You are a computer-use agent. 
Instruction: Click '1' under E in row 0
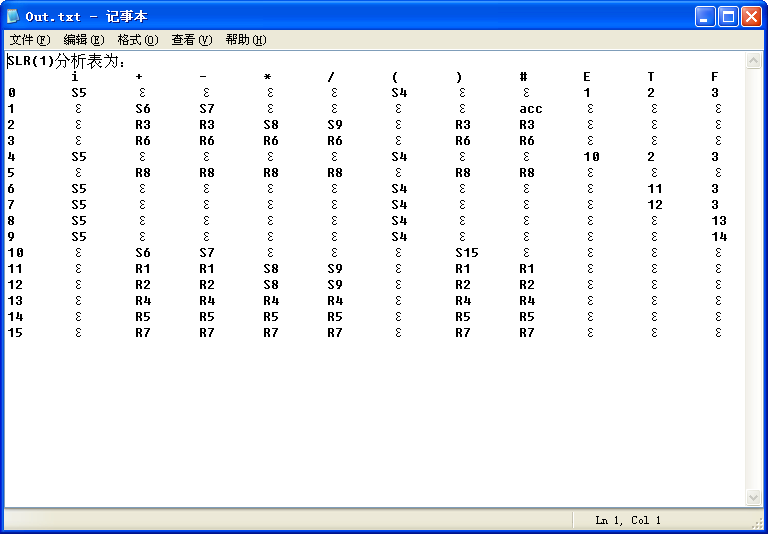[x=587, y=93]
